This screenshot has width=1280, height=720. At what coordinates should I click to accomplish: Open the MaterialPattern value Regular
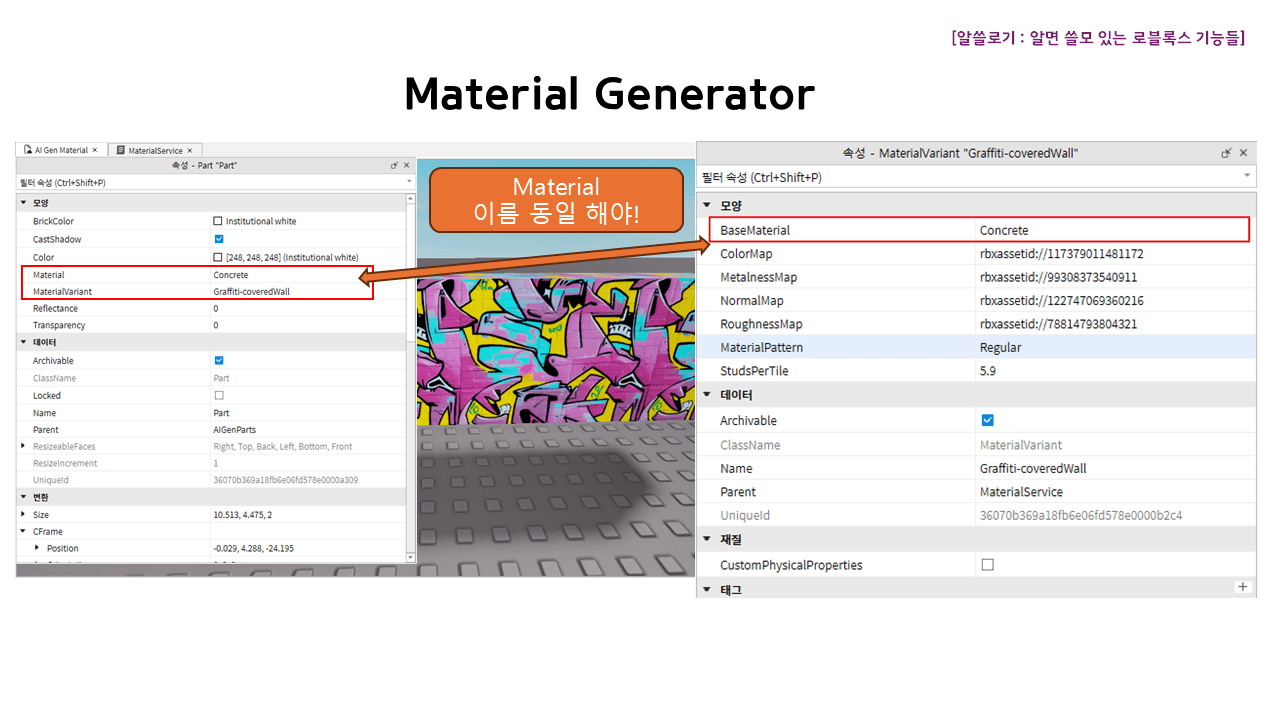(x=1000, y=347)
